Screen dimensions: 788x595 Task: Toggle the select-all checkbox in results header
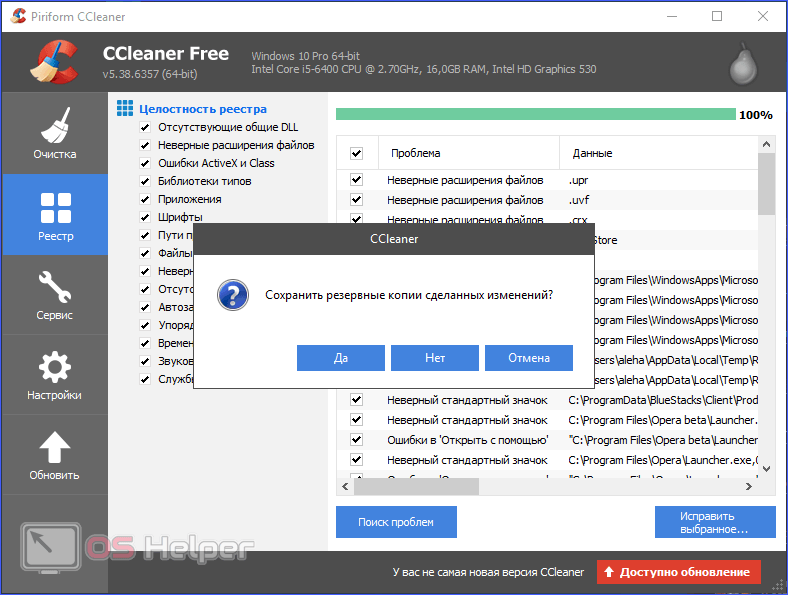(x=356, y=153)
